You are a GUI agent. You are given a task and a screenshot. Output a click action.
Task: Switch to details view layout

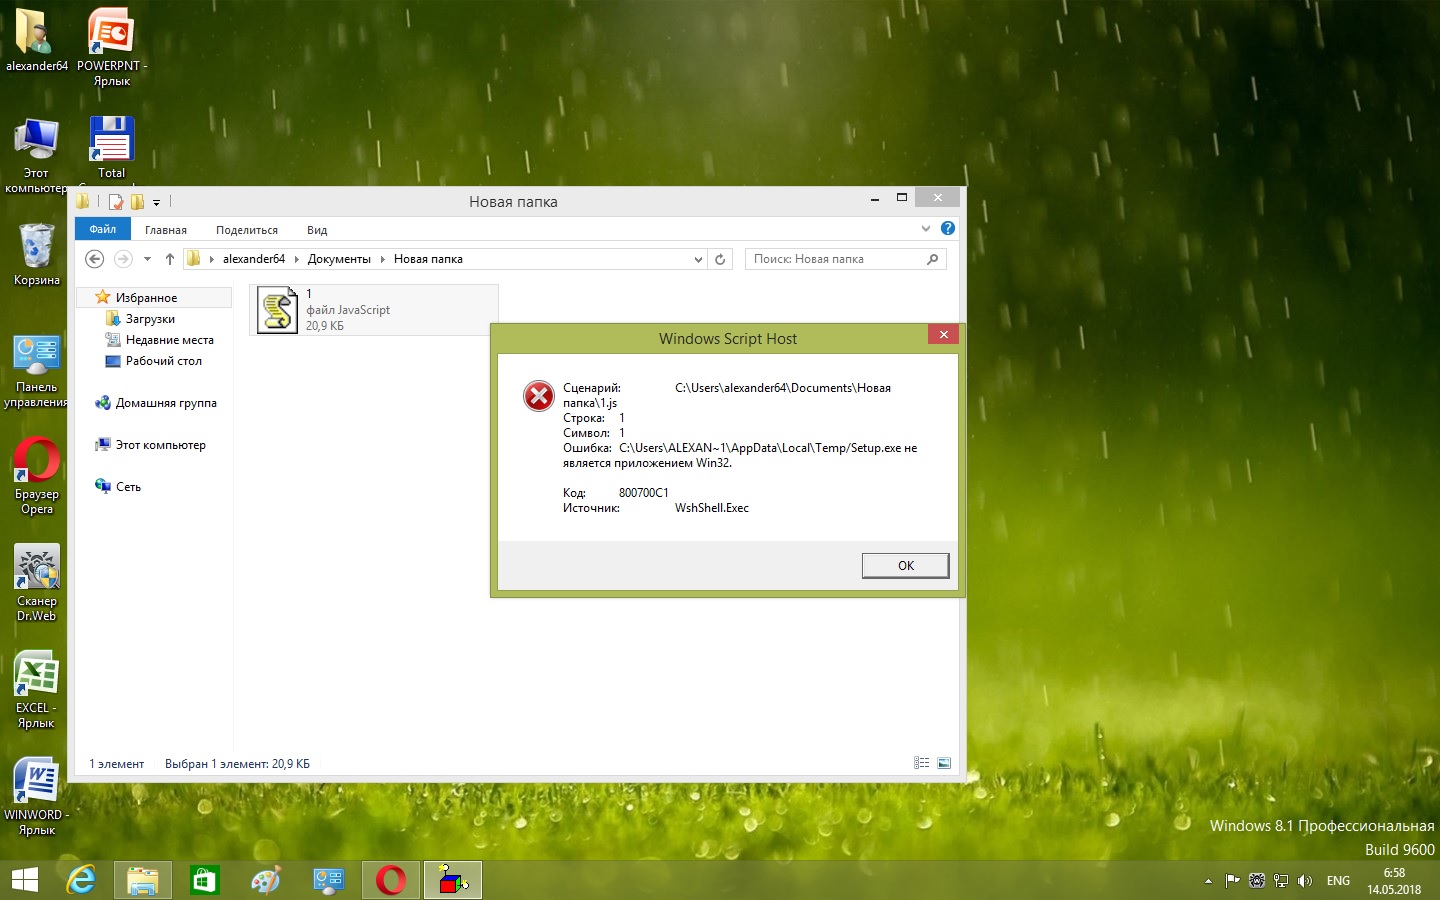coord(921,763)
